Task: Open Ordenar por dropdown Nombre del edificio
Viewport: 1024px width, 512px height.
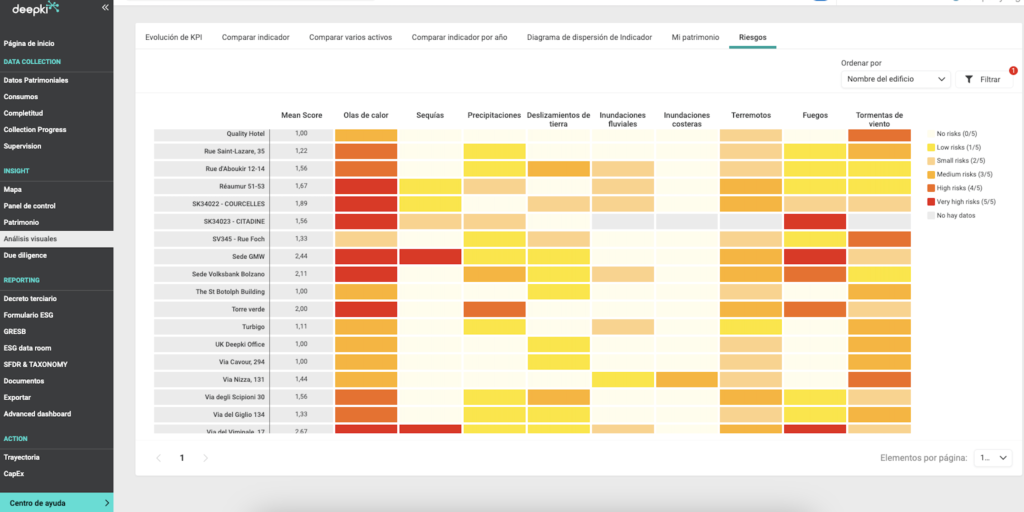Action: (895, 79)
